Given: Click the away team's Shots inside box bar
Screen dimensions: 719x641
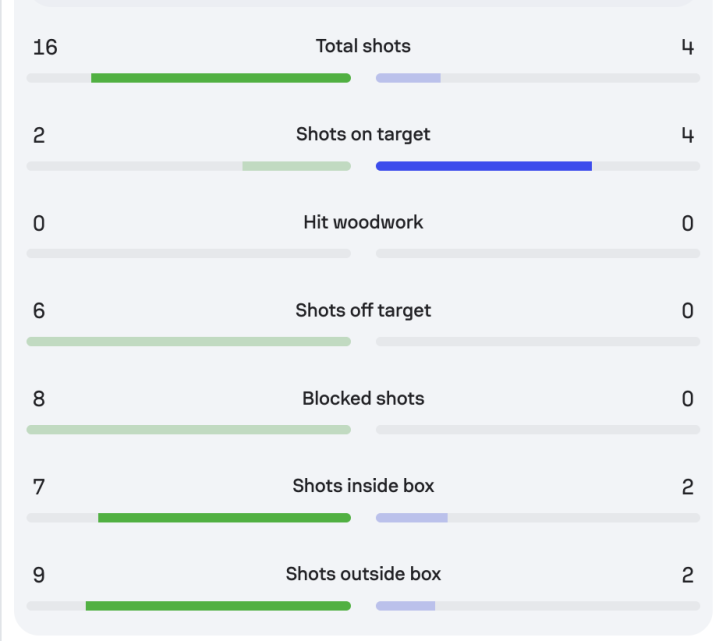Looking at the screenshot, I should pyautogui.click(x=411, y=518).
